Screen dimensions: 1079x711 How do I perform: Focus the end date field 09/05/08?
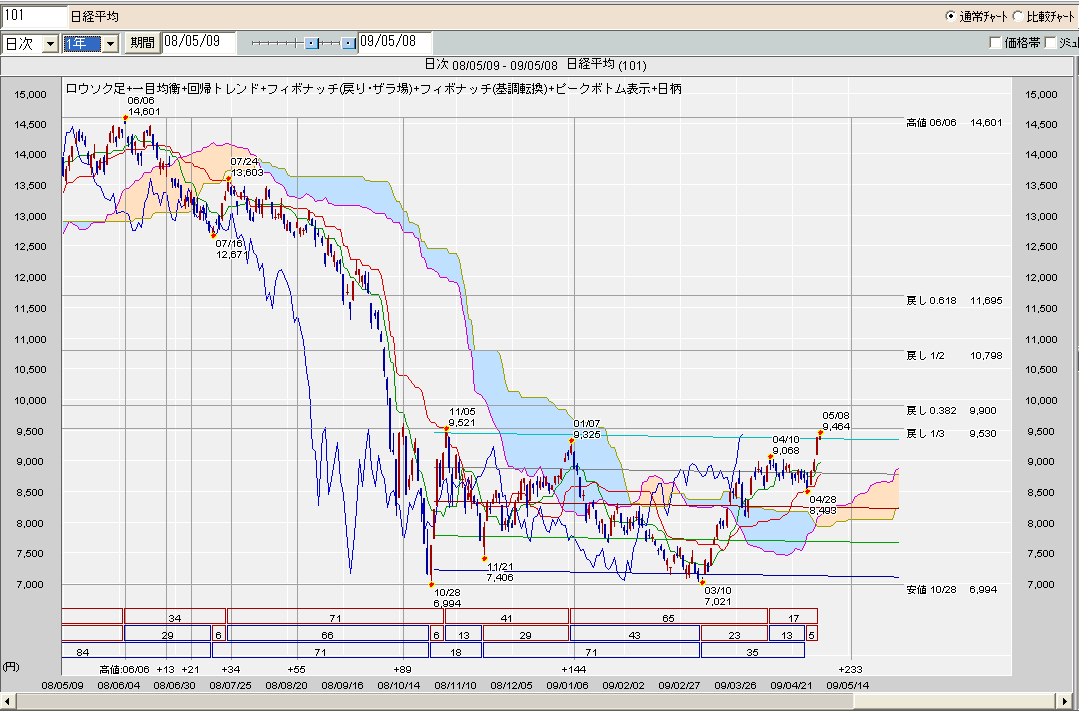point(395,42)
